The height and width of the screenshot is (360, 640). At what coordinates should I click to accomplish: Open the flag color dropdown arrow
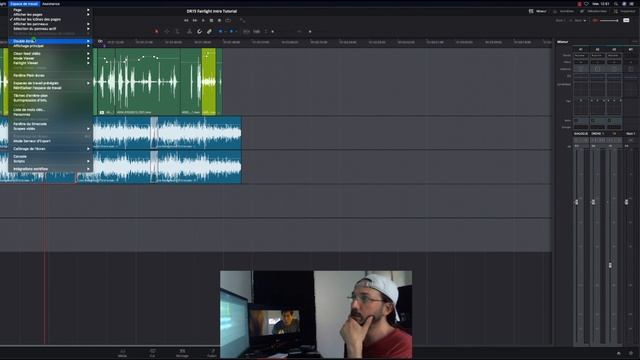point(225,31)
